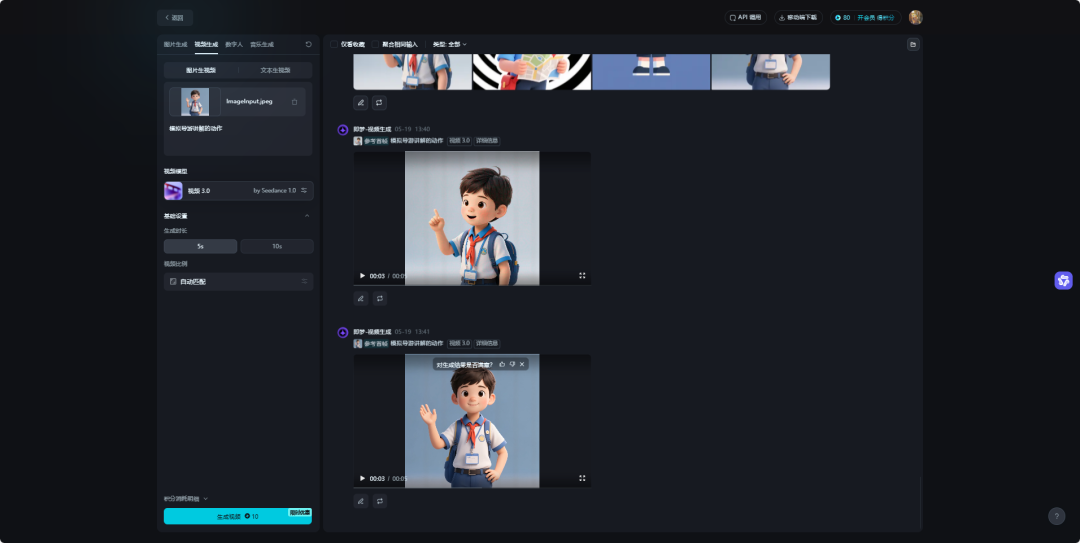The image size is (1080, 543).
Task: Click the re-edit pencil icon below the last video
Action: pos(361,501)
